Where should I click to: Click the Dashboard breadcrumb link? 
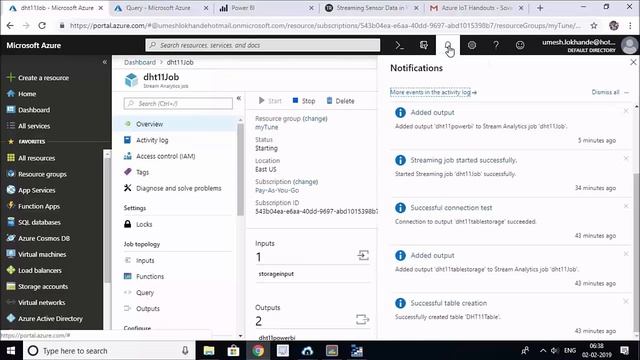[140, 62]
